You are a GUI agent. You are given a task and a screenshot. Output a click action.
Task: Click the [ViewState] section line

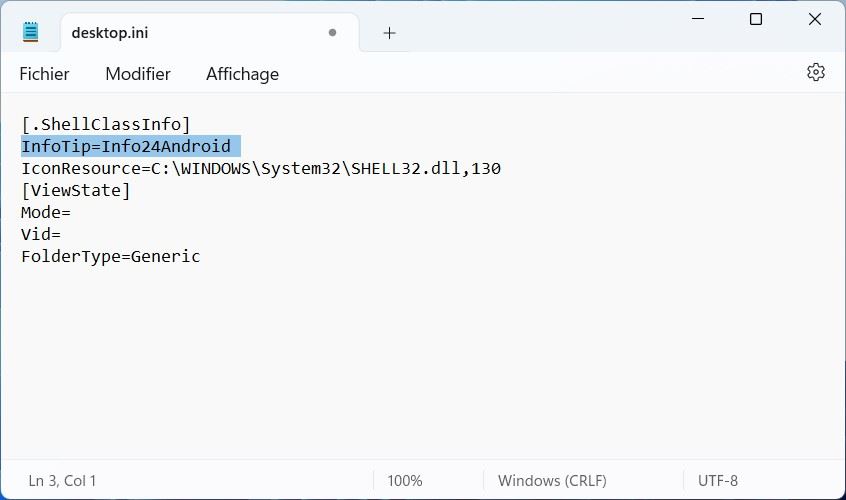[x=76, y=190]
